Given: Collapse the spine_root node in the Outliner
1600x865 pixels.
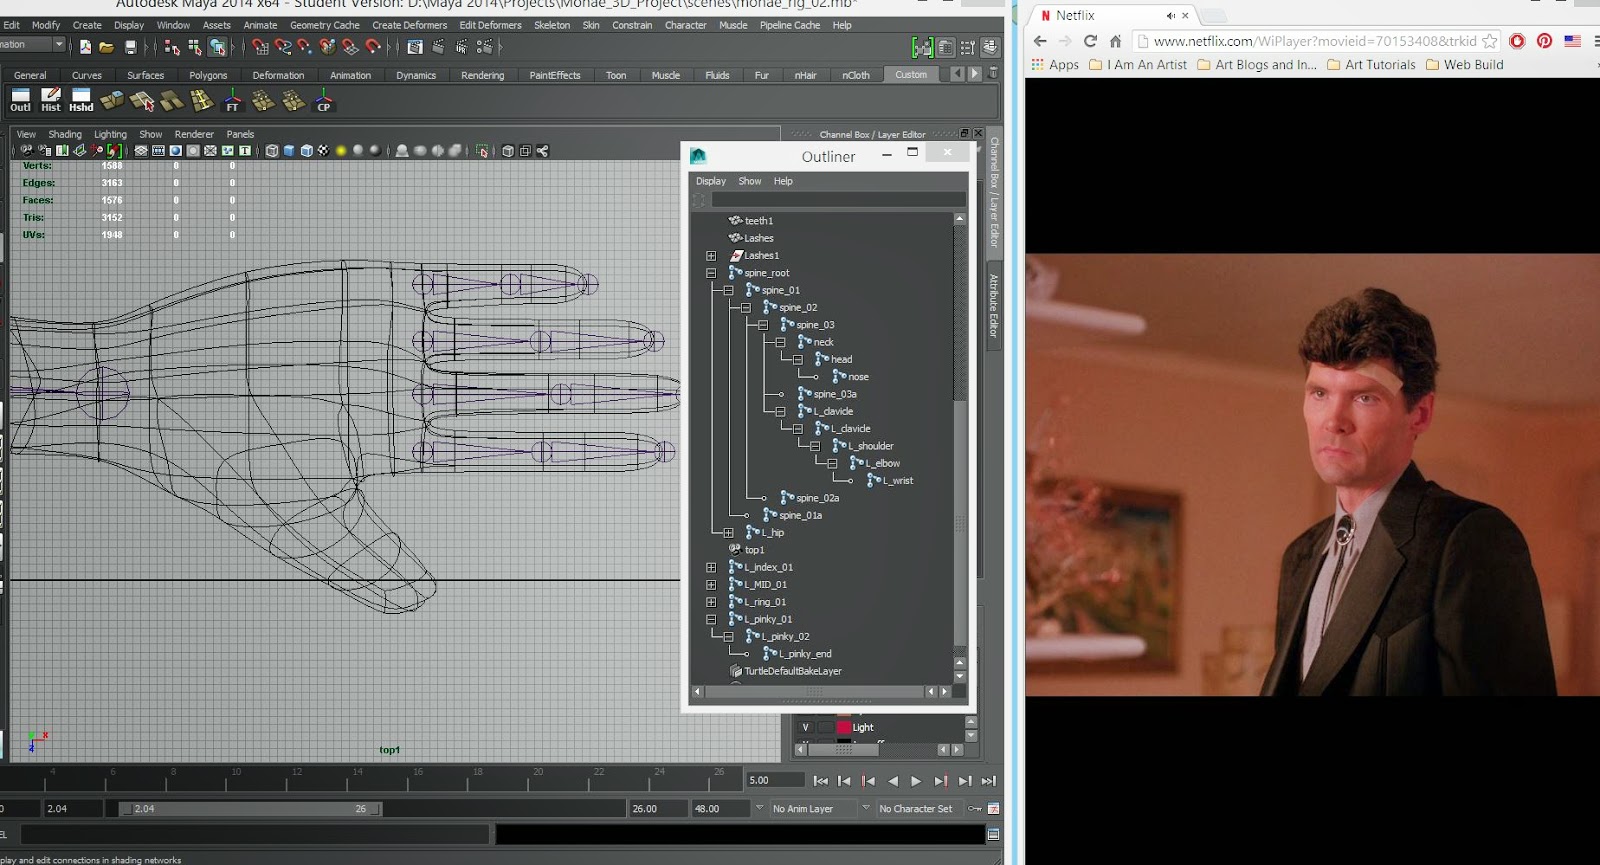Looking at the screenshot, I should coord(711,273).
